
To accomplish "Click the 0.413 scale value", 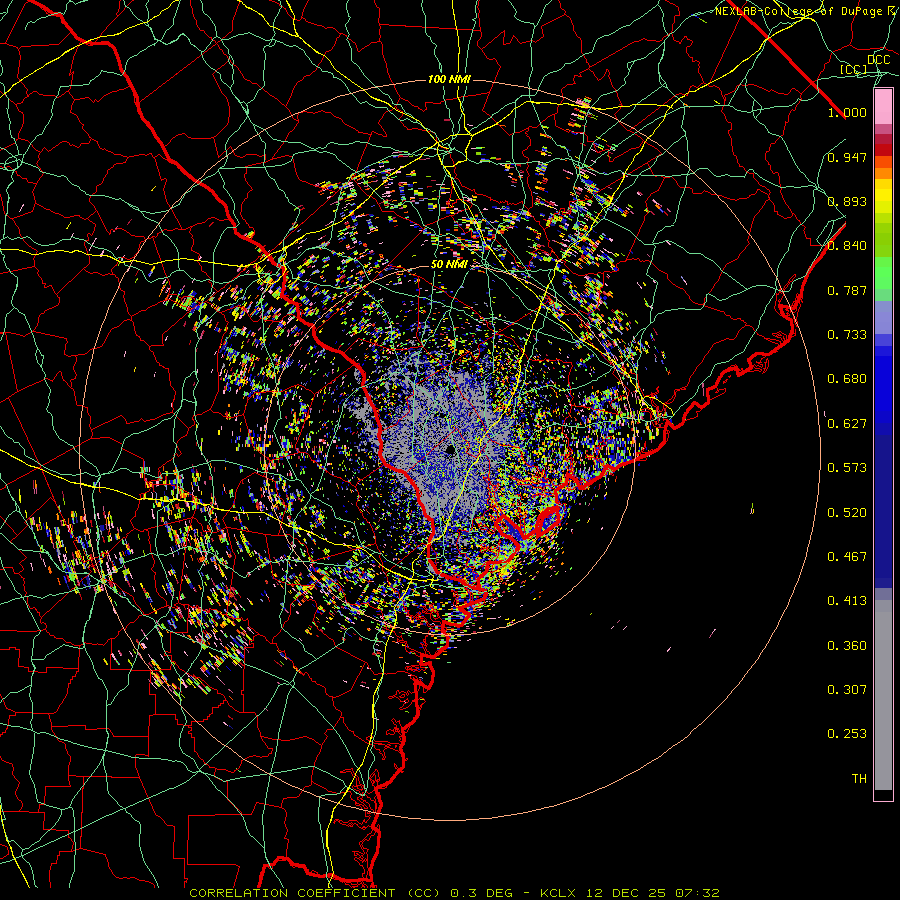I will tap(847, 601).
